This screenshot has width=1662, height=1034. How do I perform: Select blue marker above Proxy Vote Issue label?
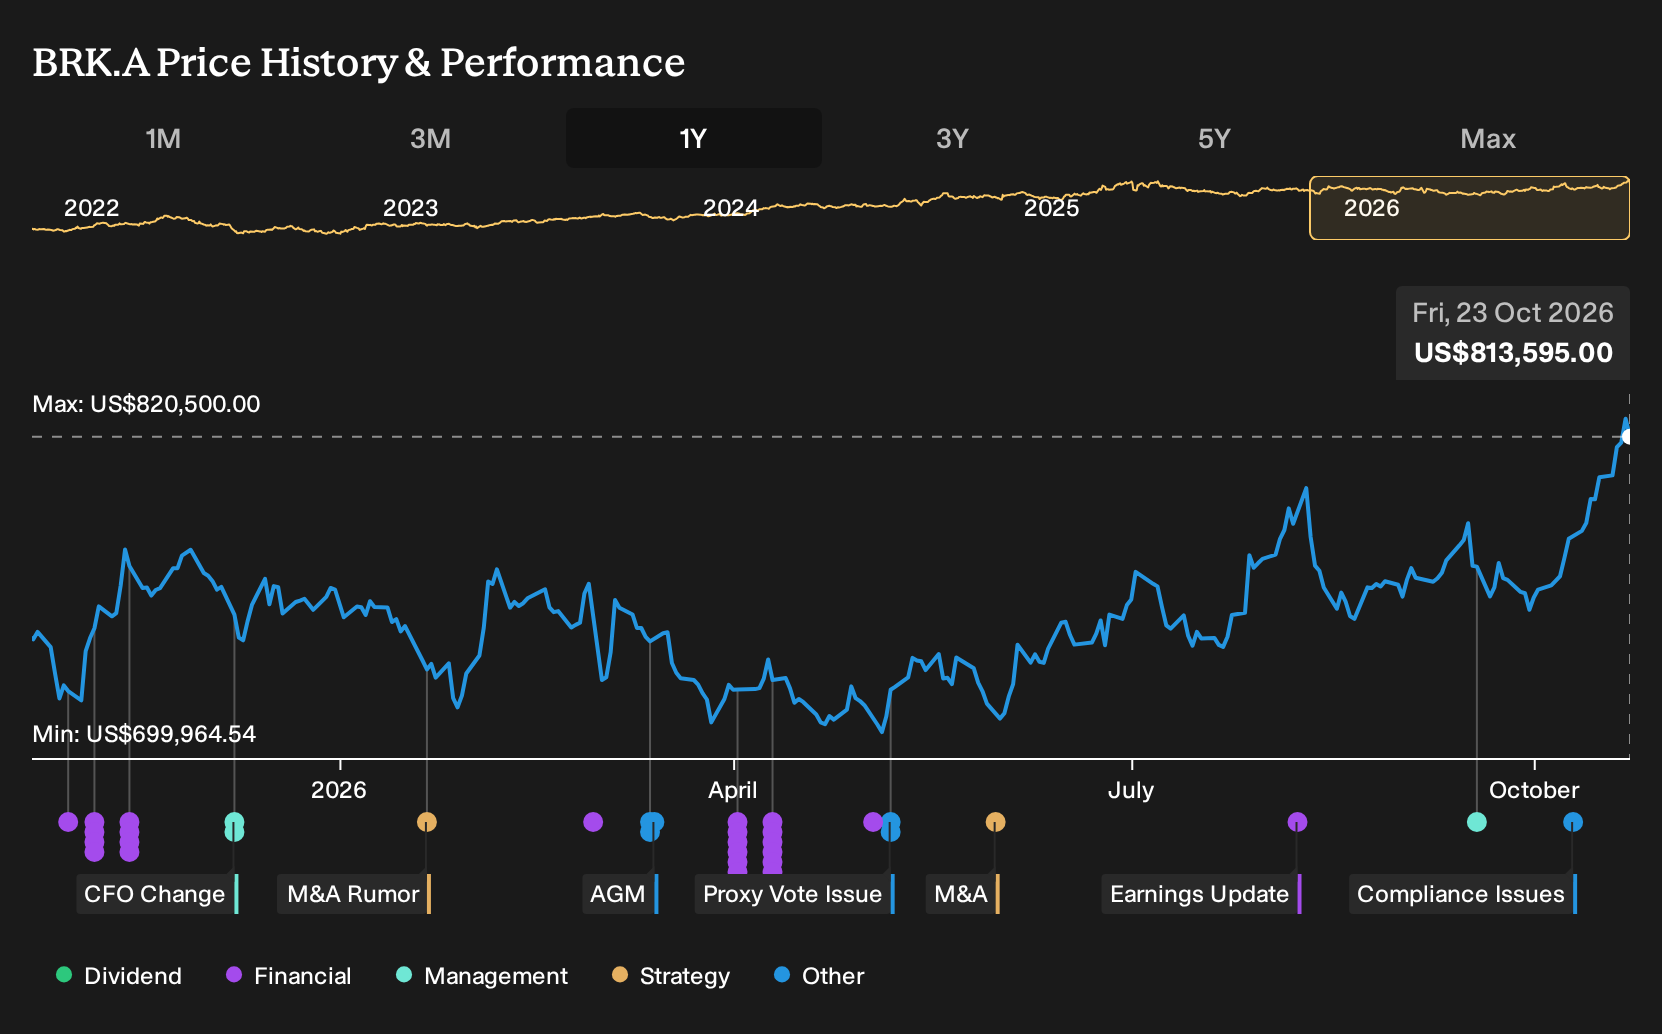(x=890, y=825)
